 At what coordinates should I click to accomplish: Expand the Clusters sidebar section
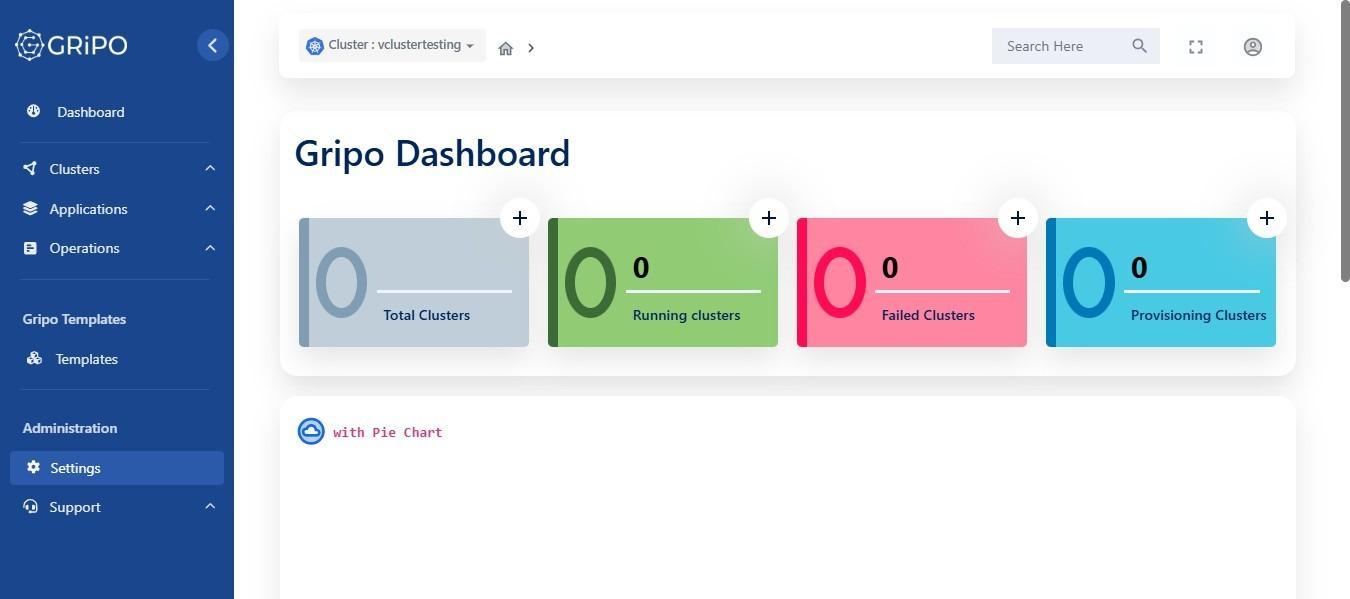click(117, 169)
